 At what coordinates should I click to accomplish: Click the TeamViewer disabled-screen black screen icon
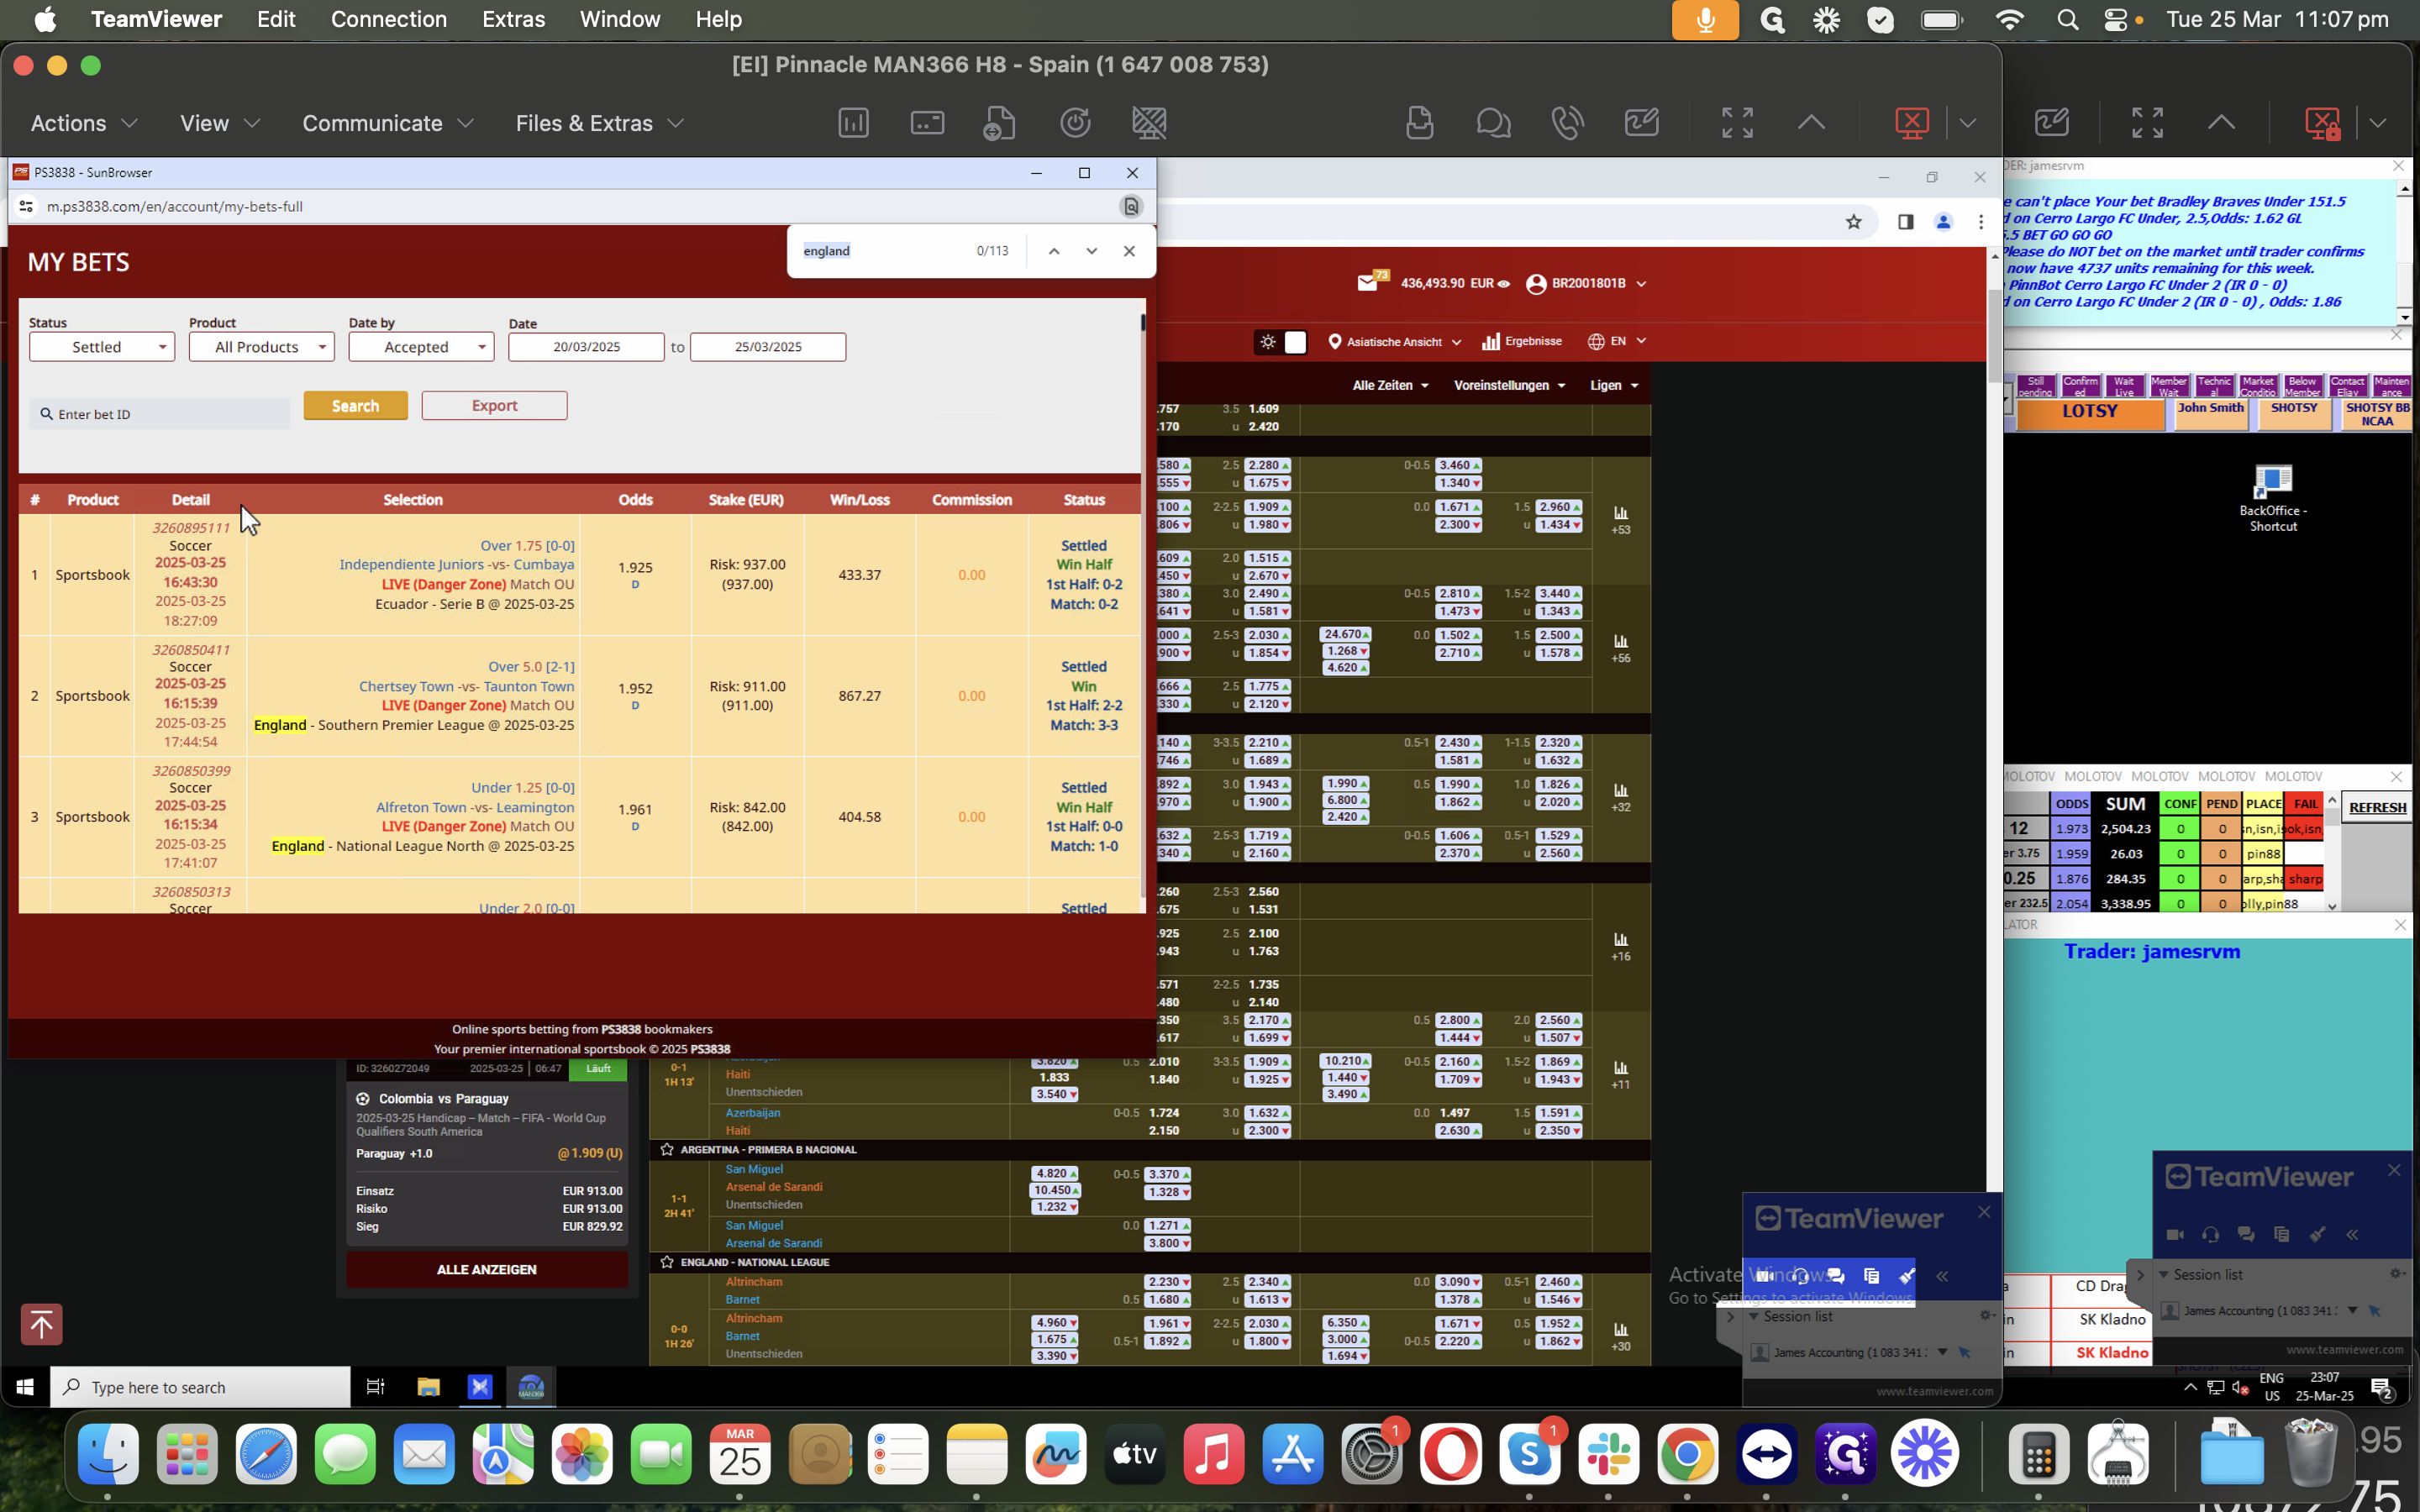point(1149,123)
